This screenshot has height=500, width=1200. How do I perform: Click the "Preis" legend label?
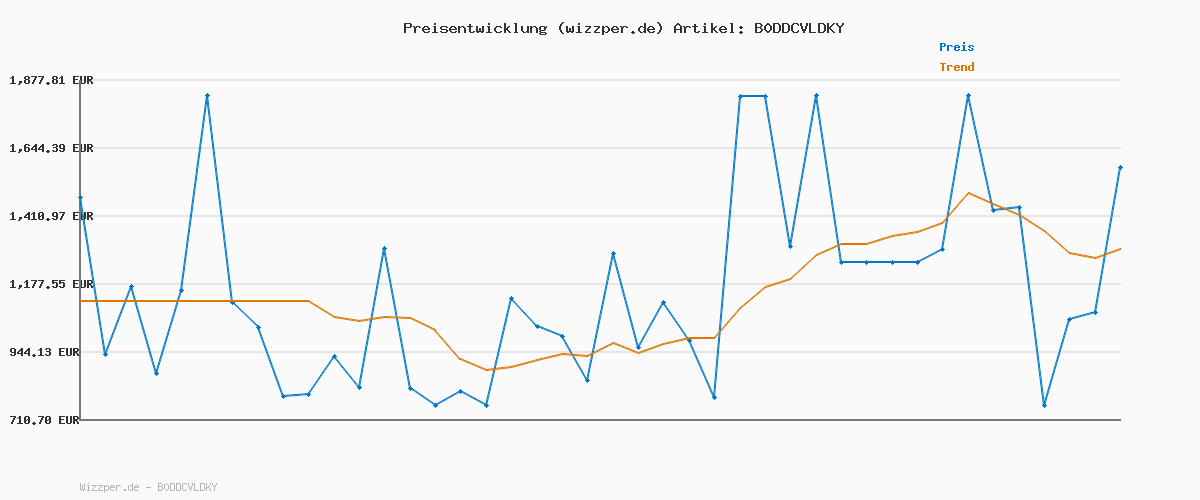pos(956,47)
